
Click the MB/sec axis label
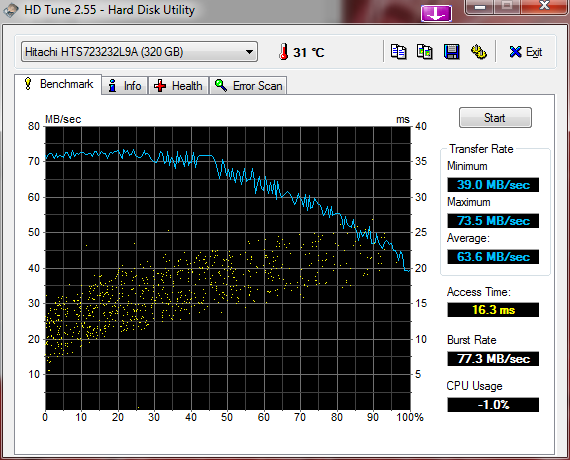click(63, 119)
